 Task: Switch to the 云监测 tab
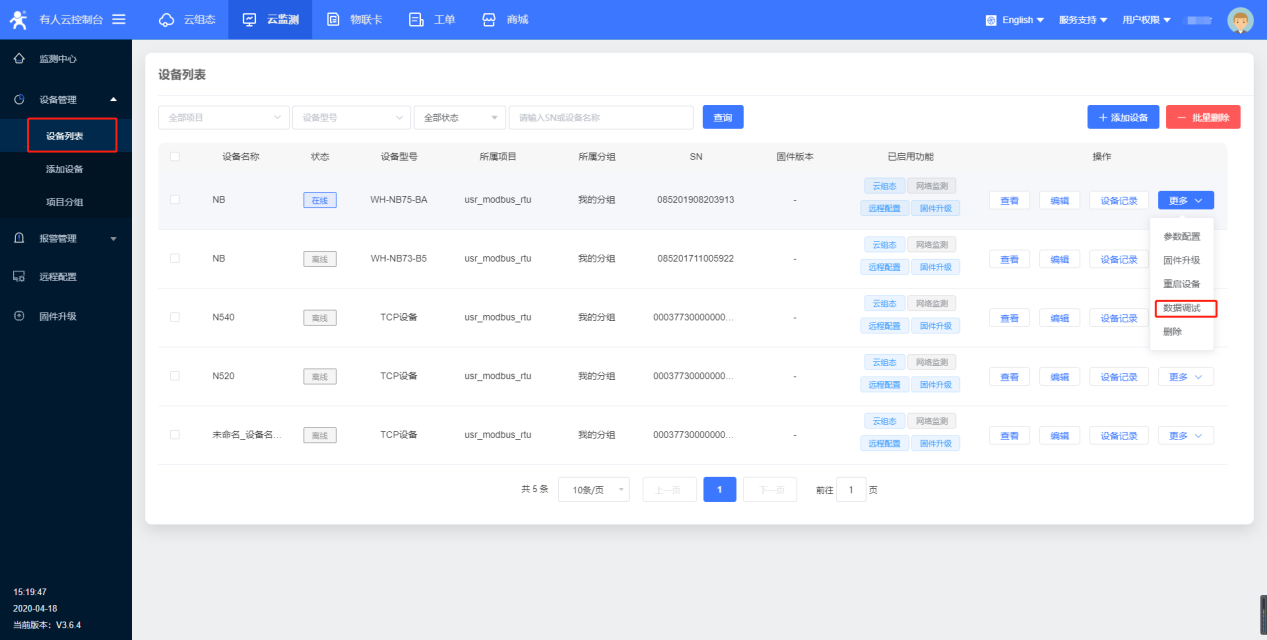click(x=270, y=19)
